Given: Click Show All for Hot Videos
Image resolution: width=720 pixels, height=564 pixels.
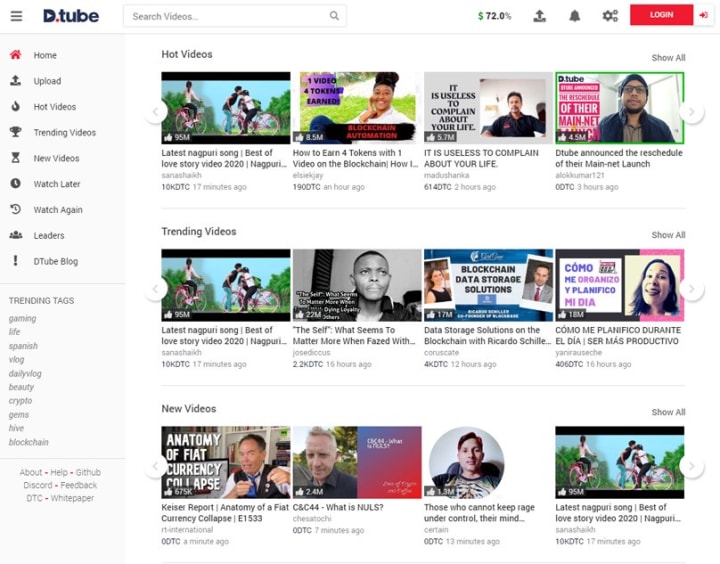Looking at the screenshot, I should tap(668, 58).
